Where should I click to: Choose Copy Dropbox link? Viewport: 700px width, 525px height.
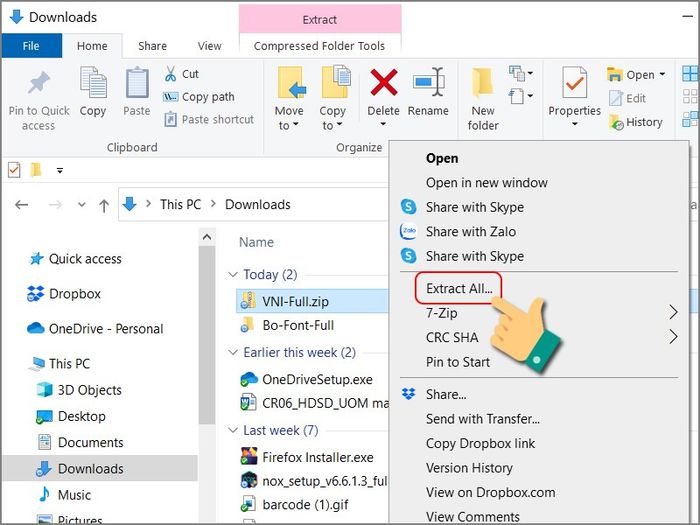coord(480,443)
